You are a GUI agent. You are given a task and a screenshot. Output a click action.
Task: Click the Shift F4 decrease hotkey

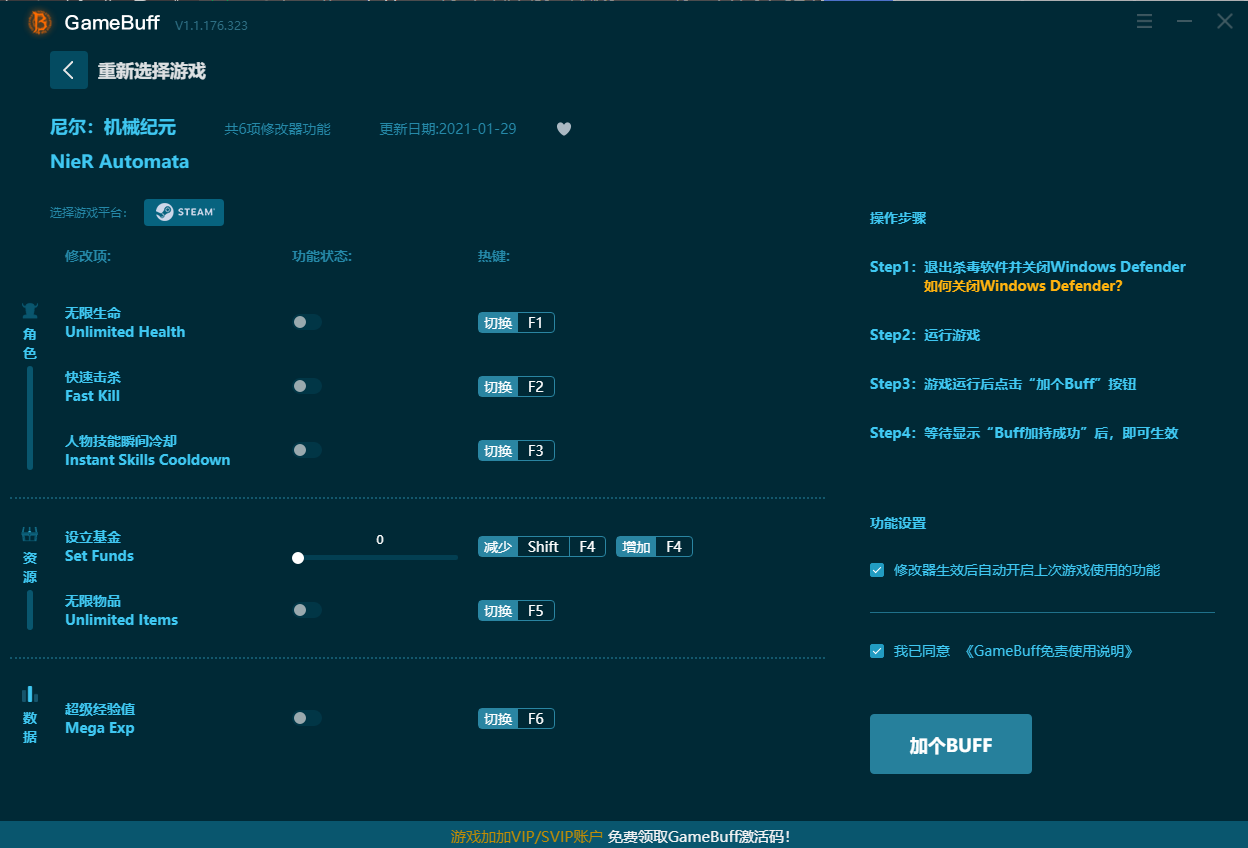coord(542,547)
